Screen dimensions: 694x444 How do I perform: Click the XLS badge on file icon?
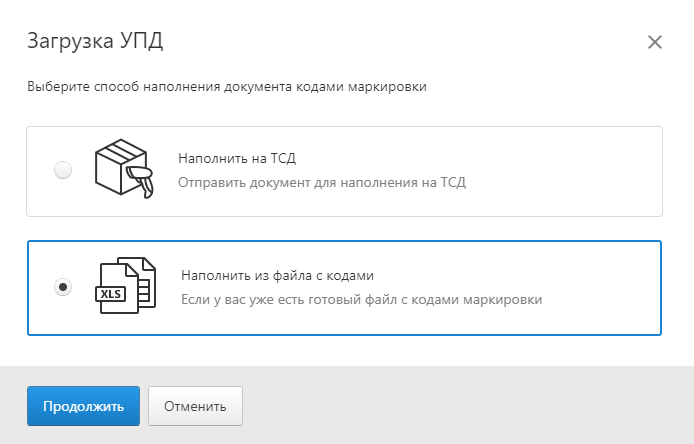coord(111,294)
